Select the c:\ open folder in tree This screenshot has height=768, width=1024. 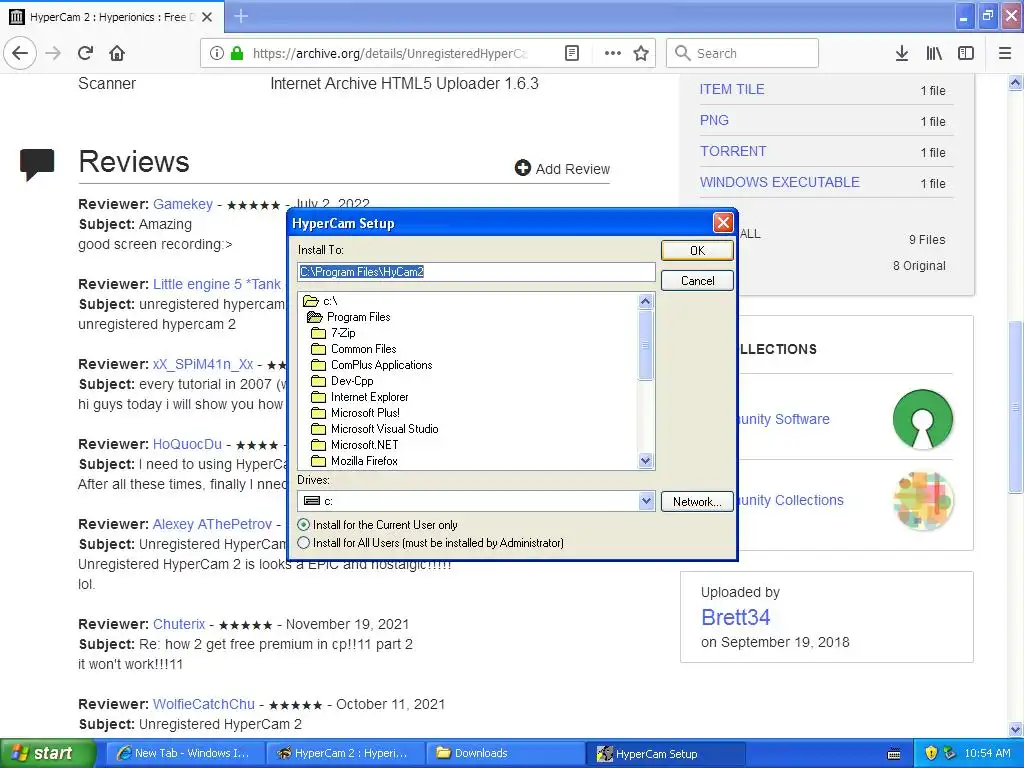point(321,301)
